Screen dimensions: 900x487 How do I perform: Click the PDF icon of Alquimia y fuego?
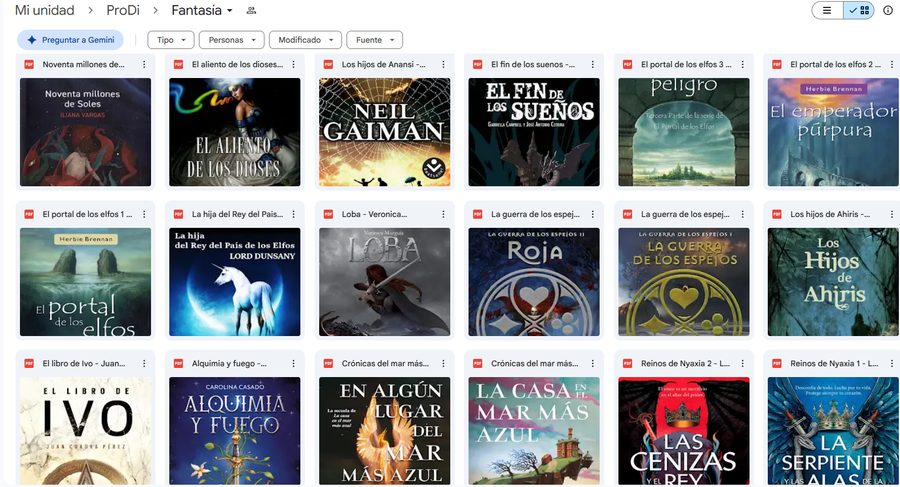[x=179, y=364]
